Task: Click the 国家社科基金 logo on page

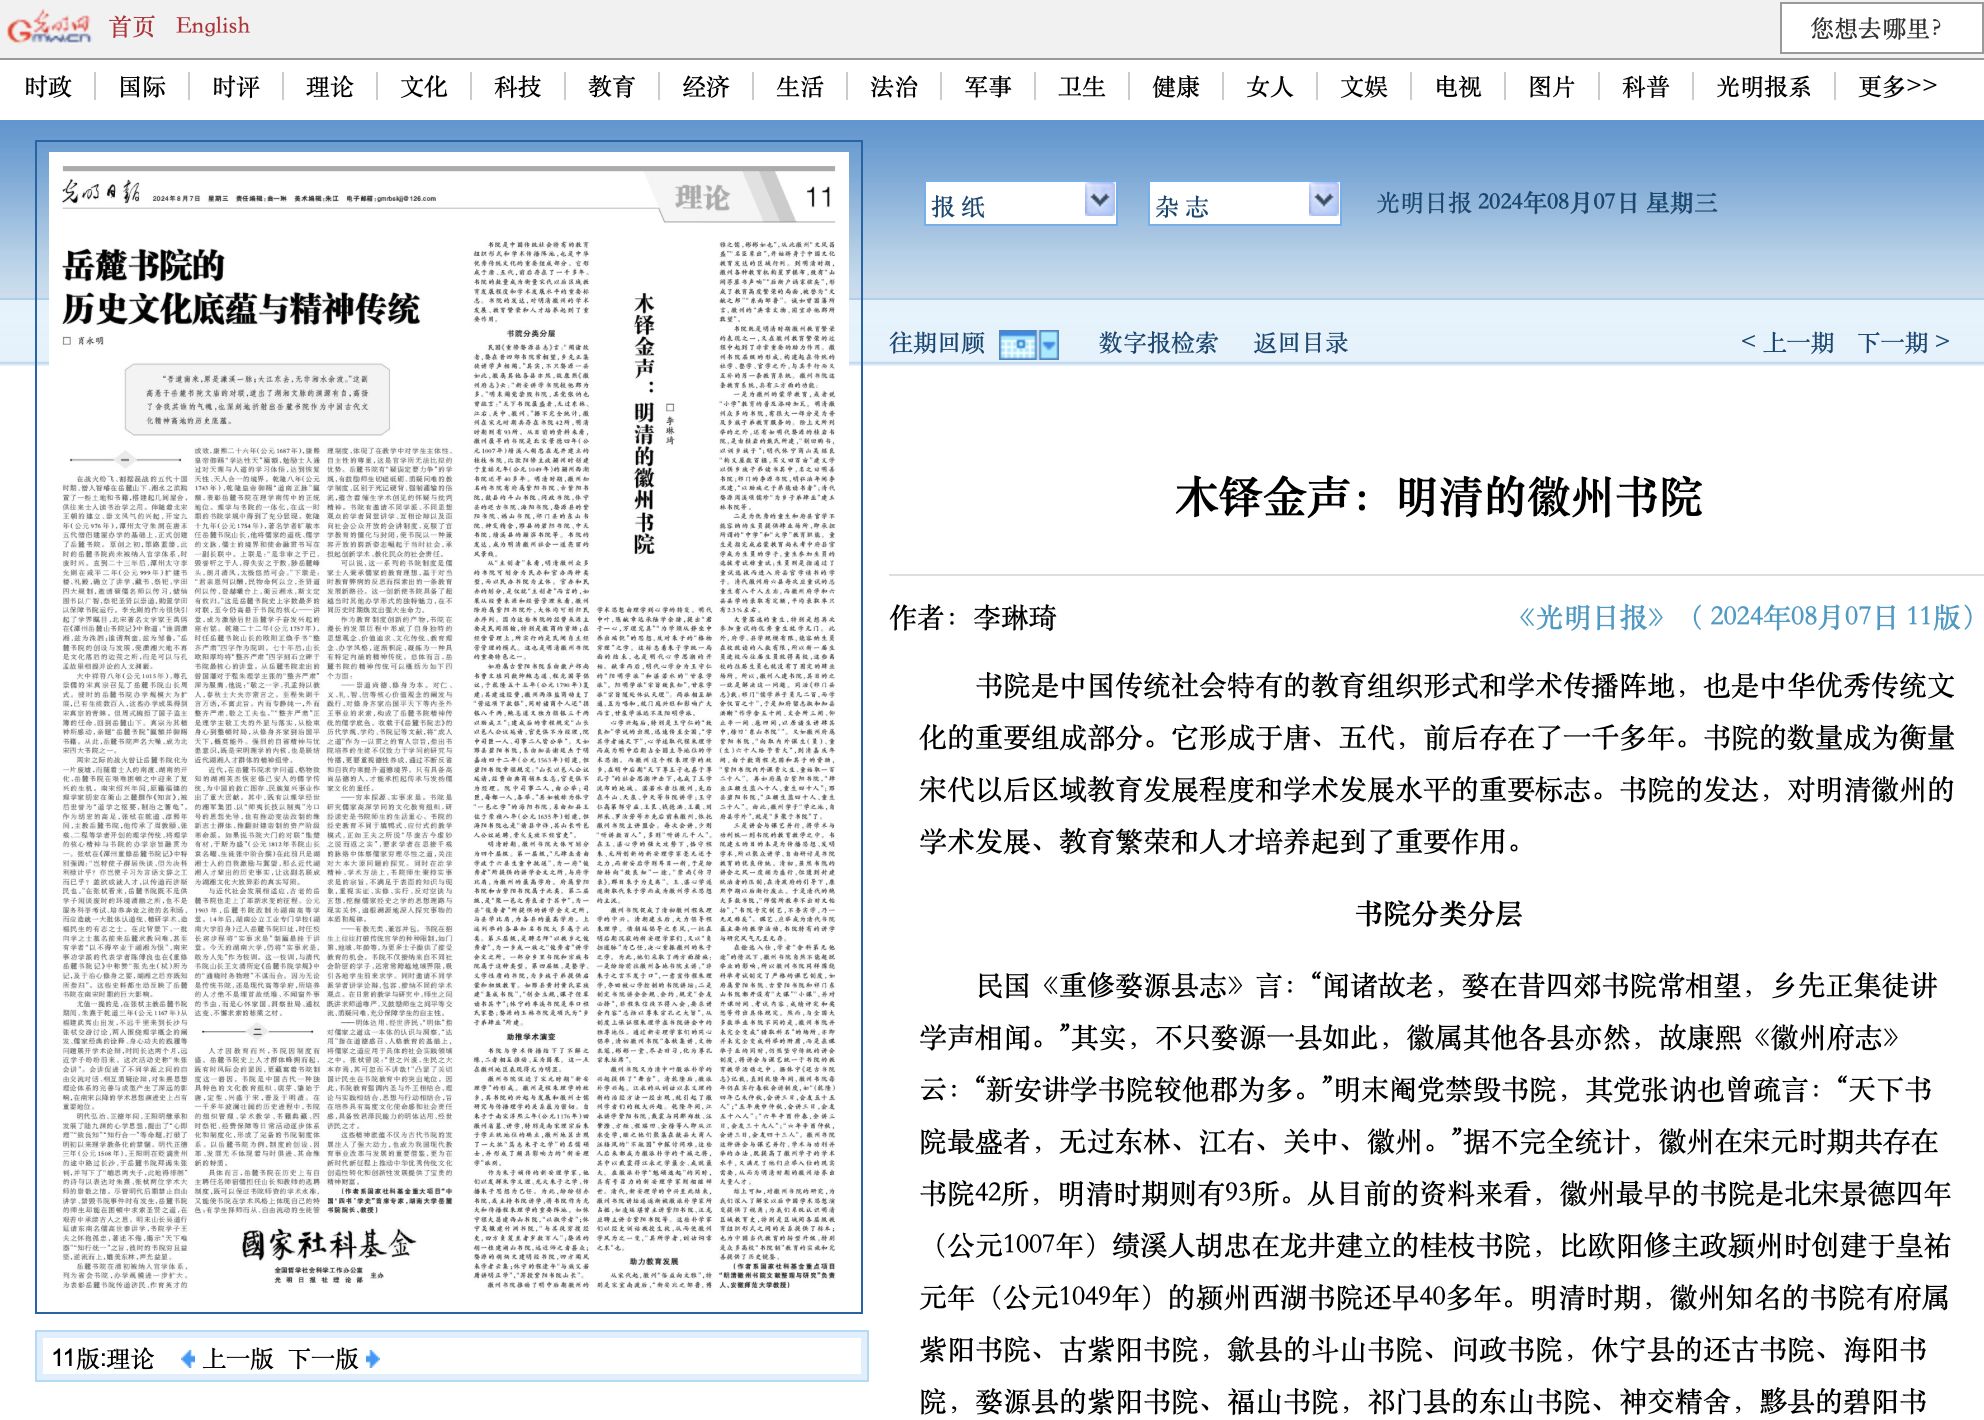Action: (x=328, y=1244)
